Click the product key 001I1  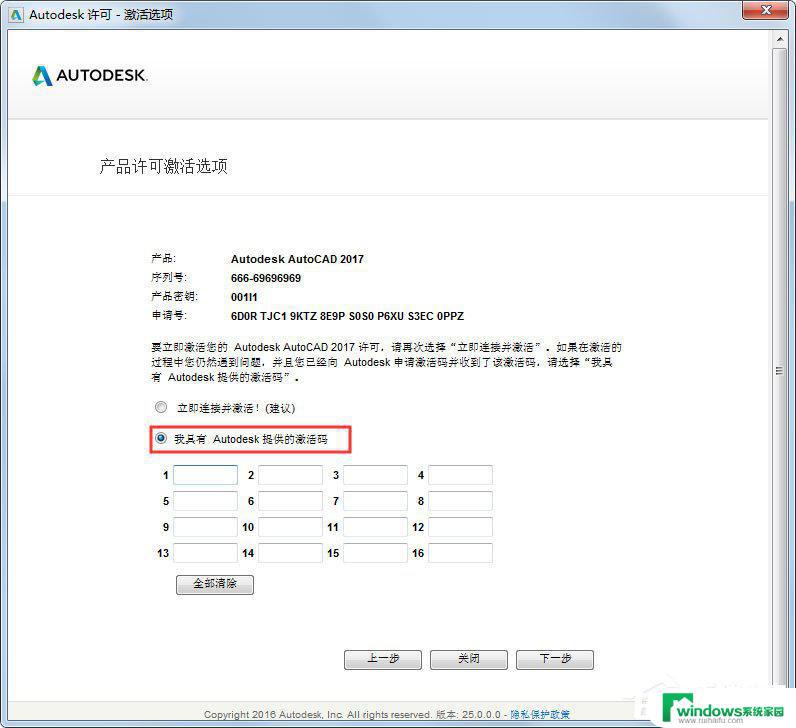click(244, 297)
